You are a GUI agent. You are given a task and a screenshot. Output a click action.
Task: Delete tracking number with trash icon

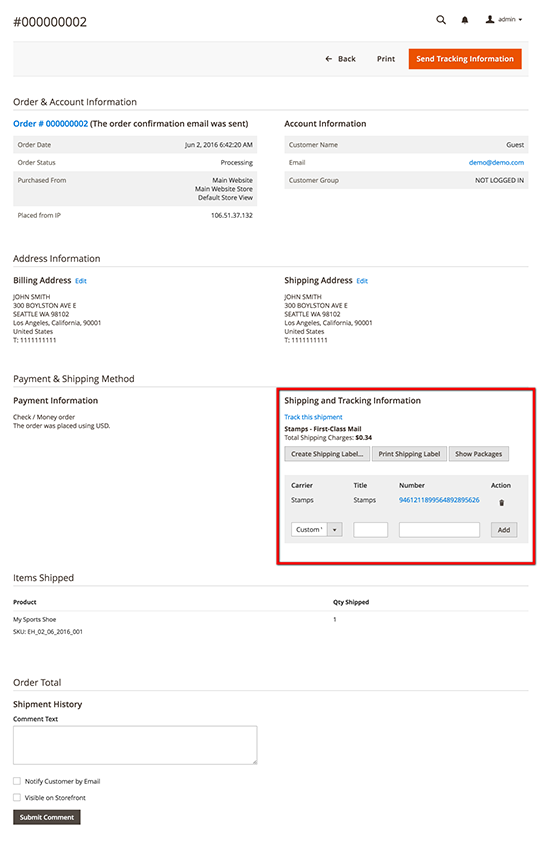[501, 503]
